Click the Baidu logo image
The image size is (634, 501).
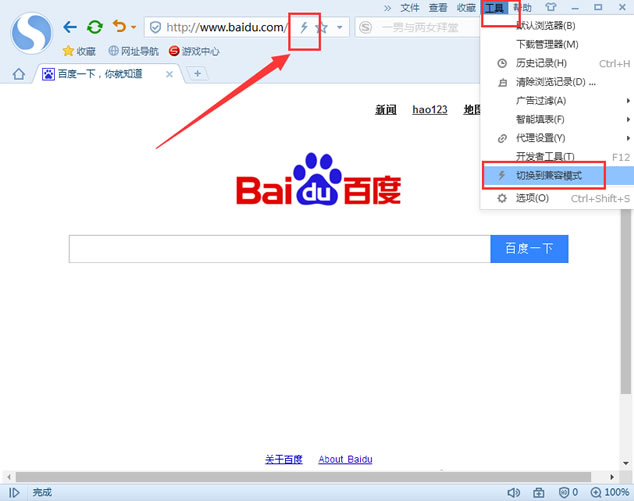pos(319,179)
